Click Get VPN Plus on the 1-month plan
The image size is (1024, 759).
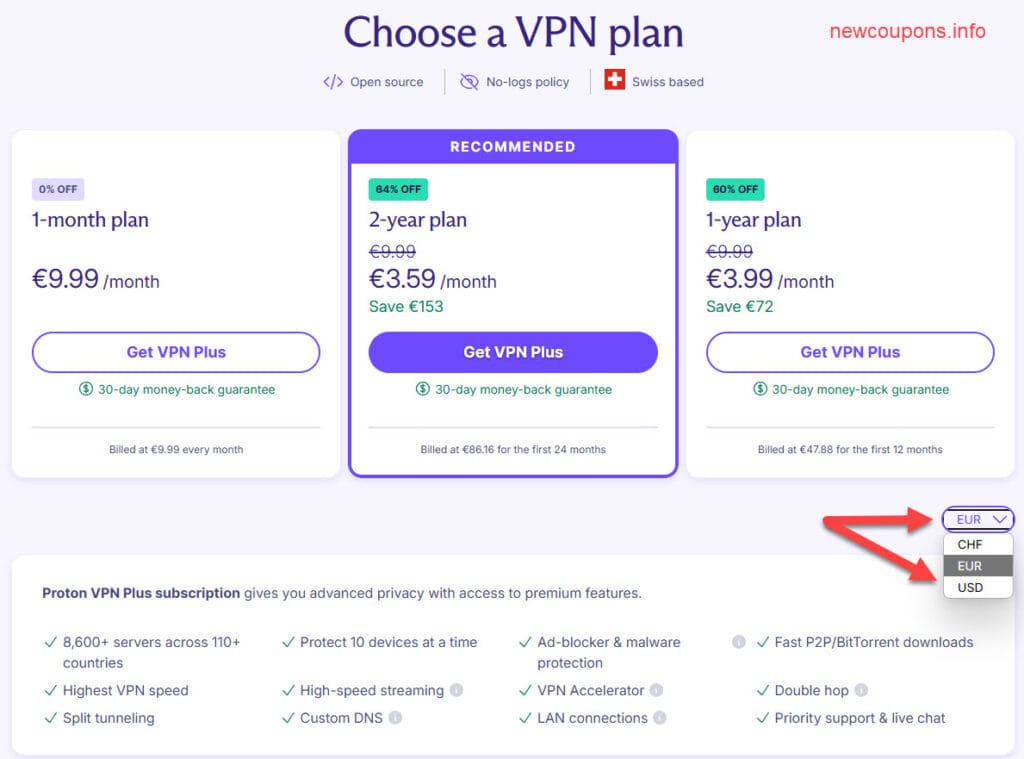coord(175,352)
